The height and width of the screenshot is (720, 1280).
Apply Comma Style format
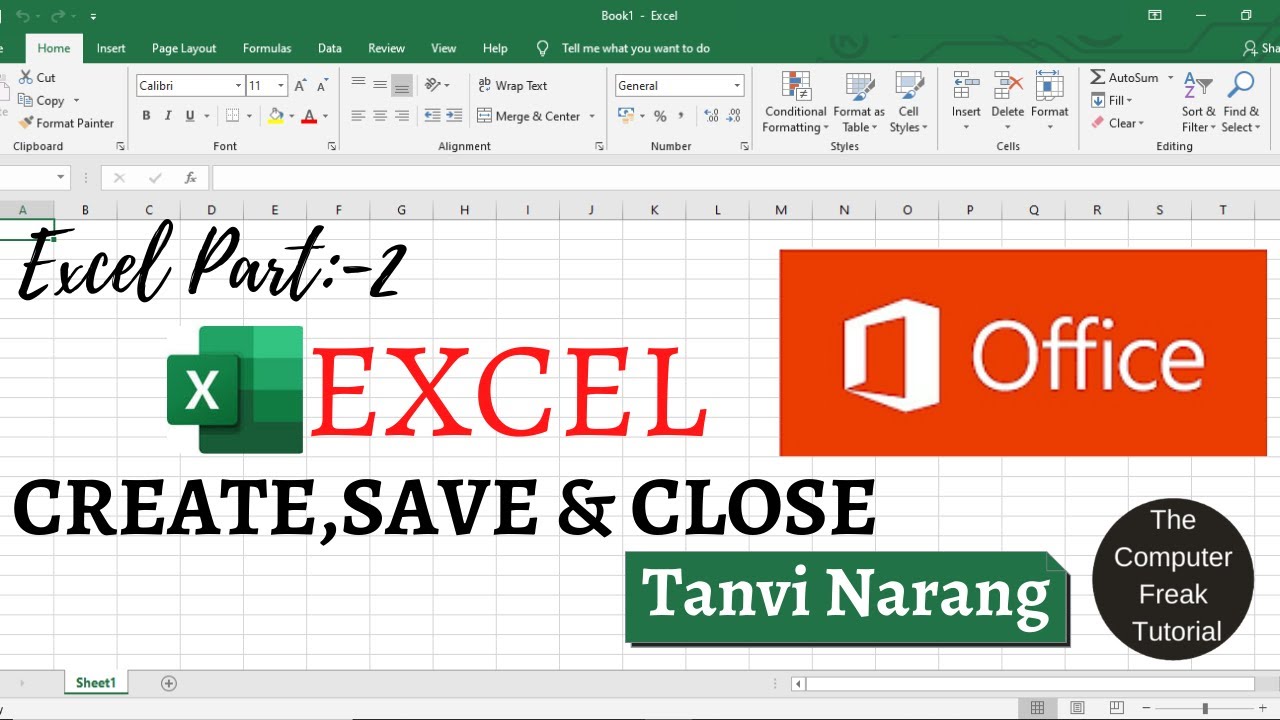pyautogui.click(x=683, y=116)
